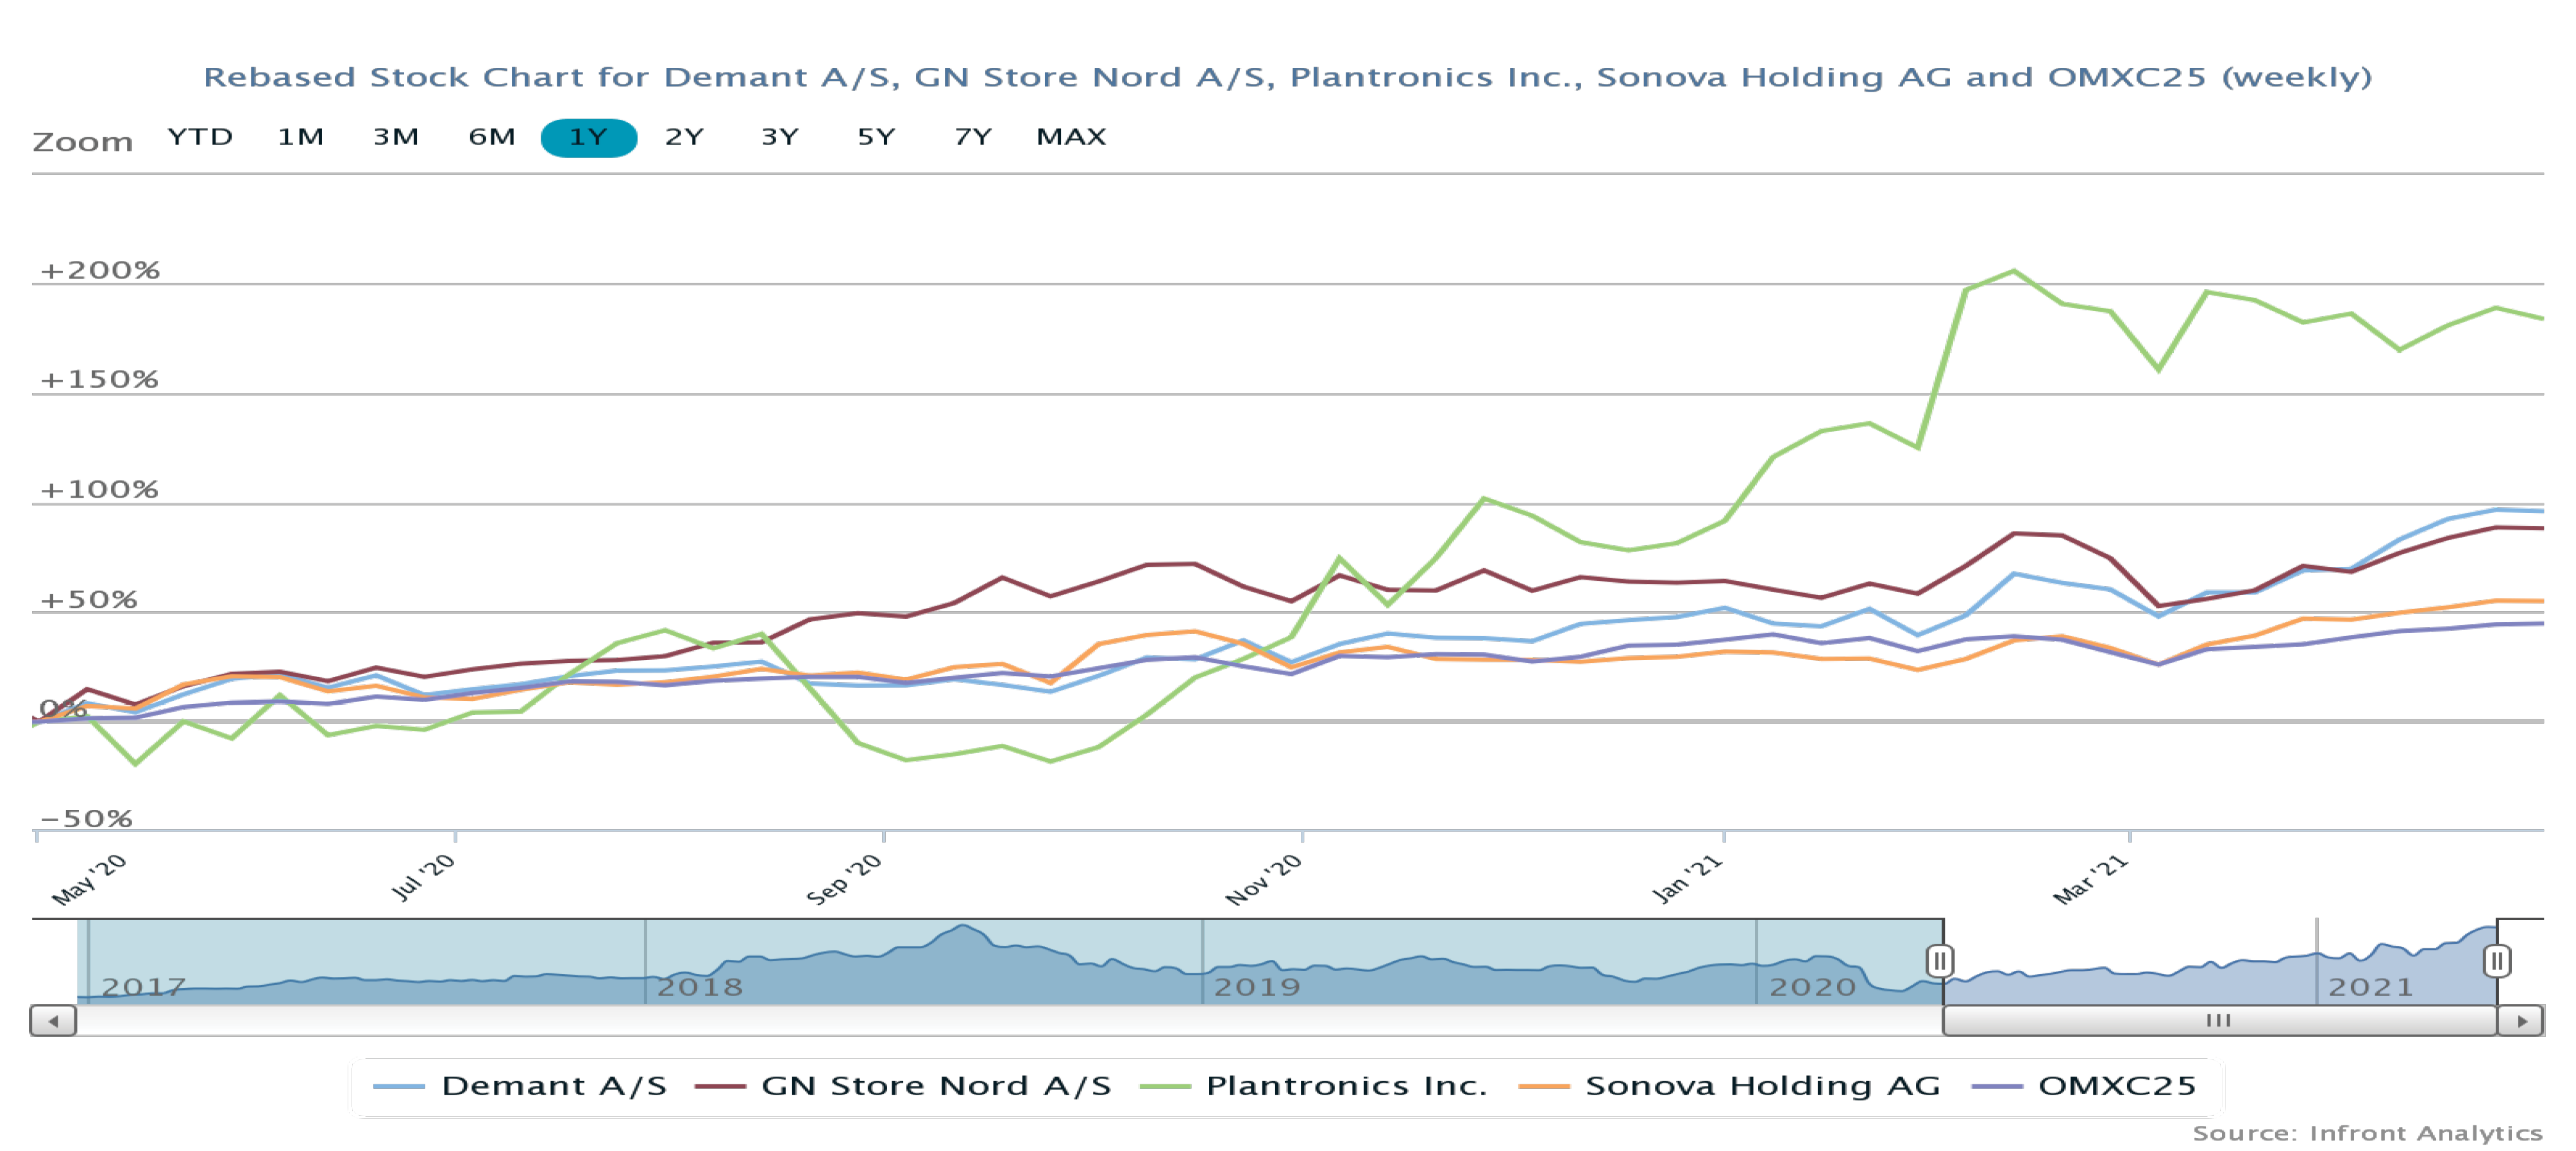Image resolution: width=2576 pixels, height=1151 pixels.
Task: Select YTD zoom range
Action: coord(200,137)
